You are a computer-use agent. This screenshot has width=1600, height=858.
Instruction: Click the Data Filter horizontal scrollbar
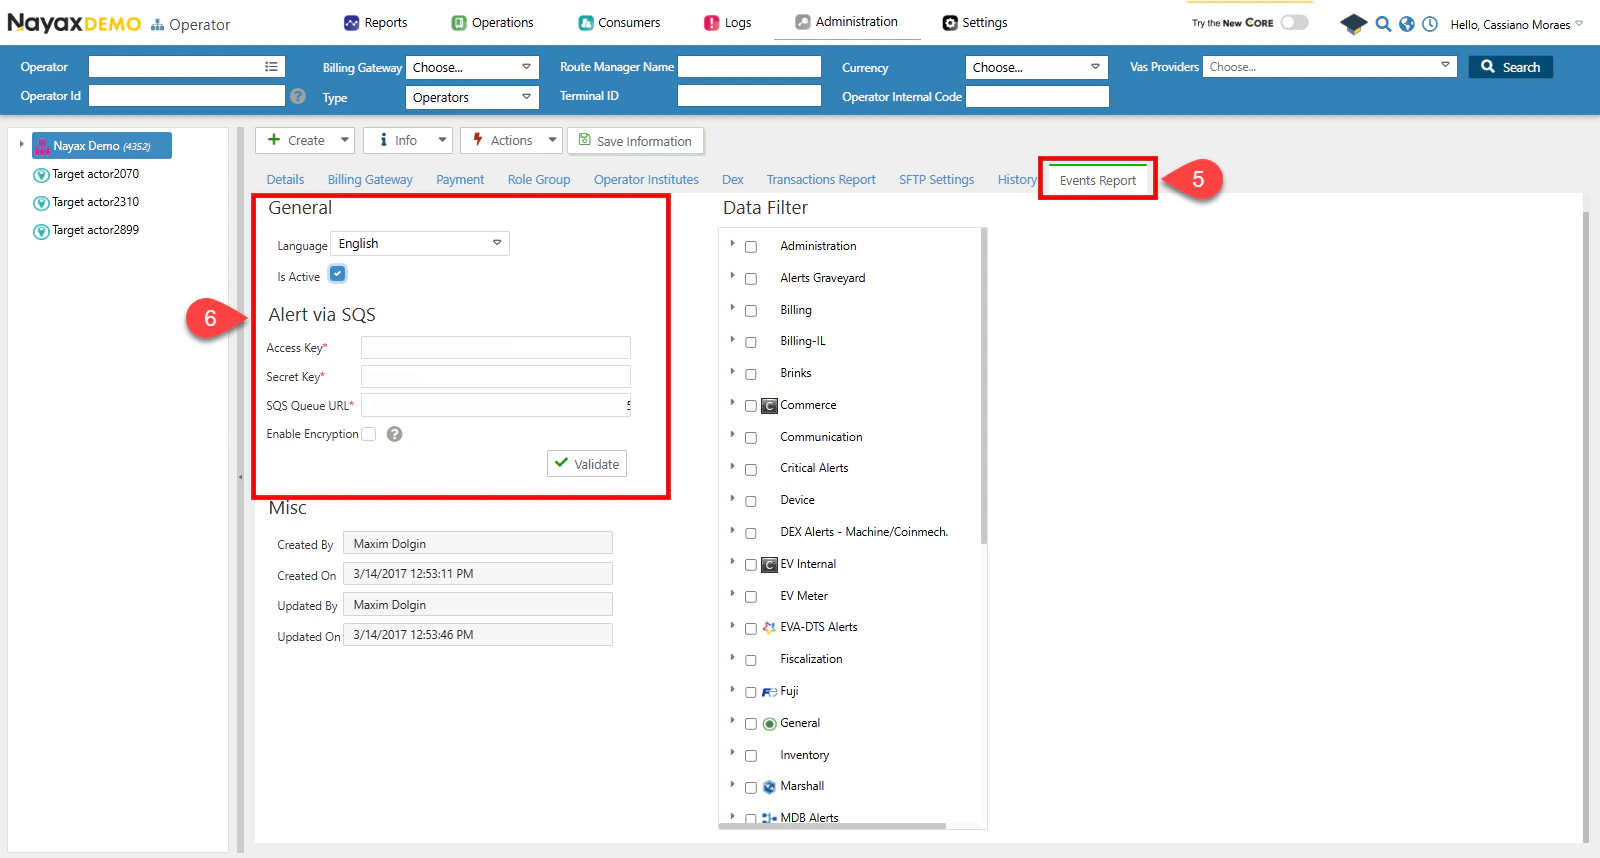(833, 826)
